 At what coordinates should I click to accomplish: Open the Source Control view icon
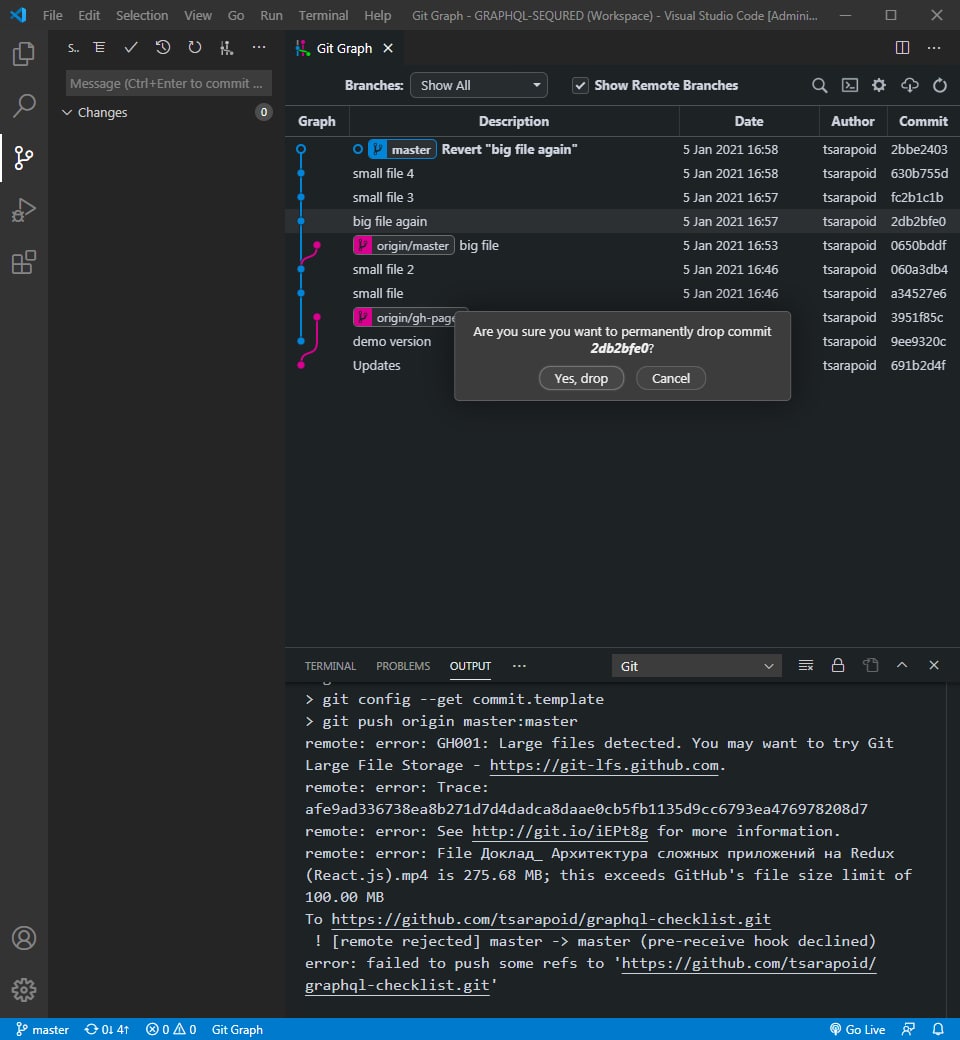24,158
